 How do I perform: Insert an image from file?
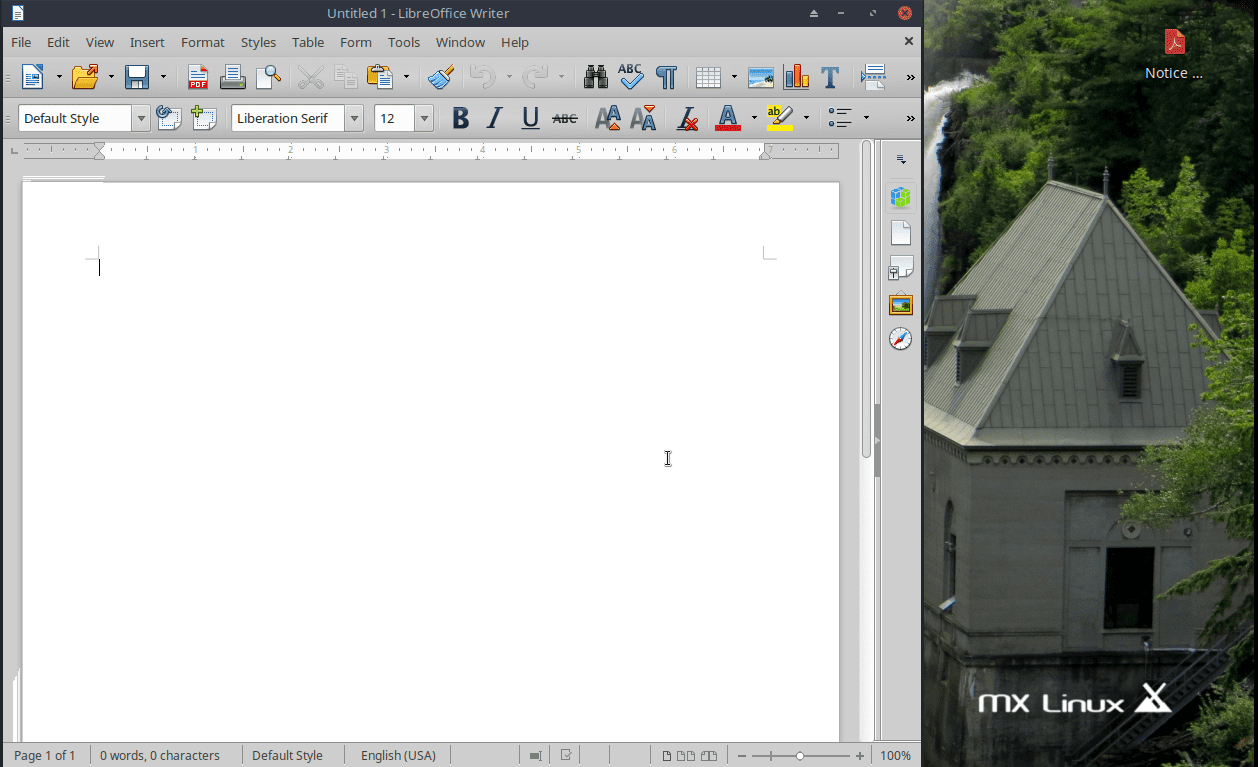click(x=761, y=77)
